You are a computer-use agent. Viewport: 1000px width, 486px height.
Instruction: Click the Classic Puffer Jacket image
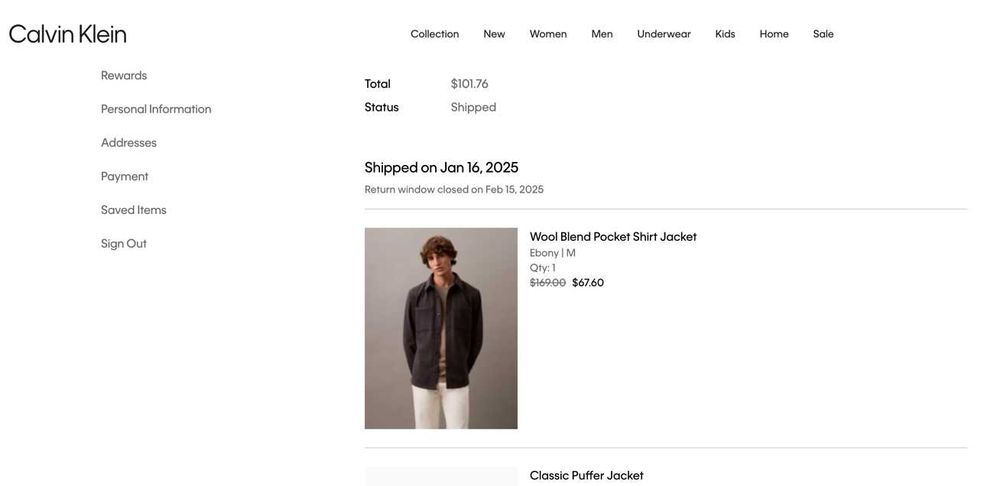point(441,477)
